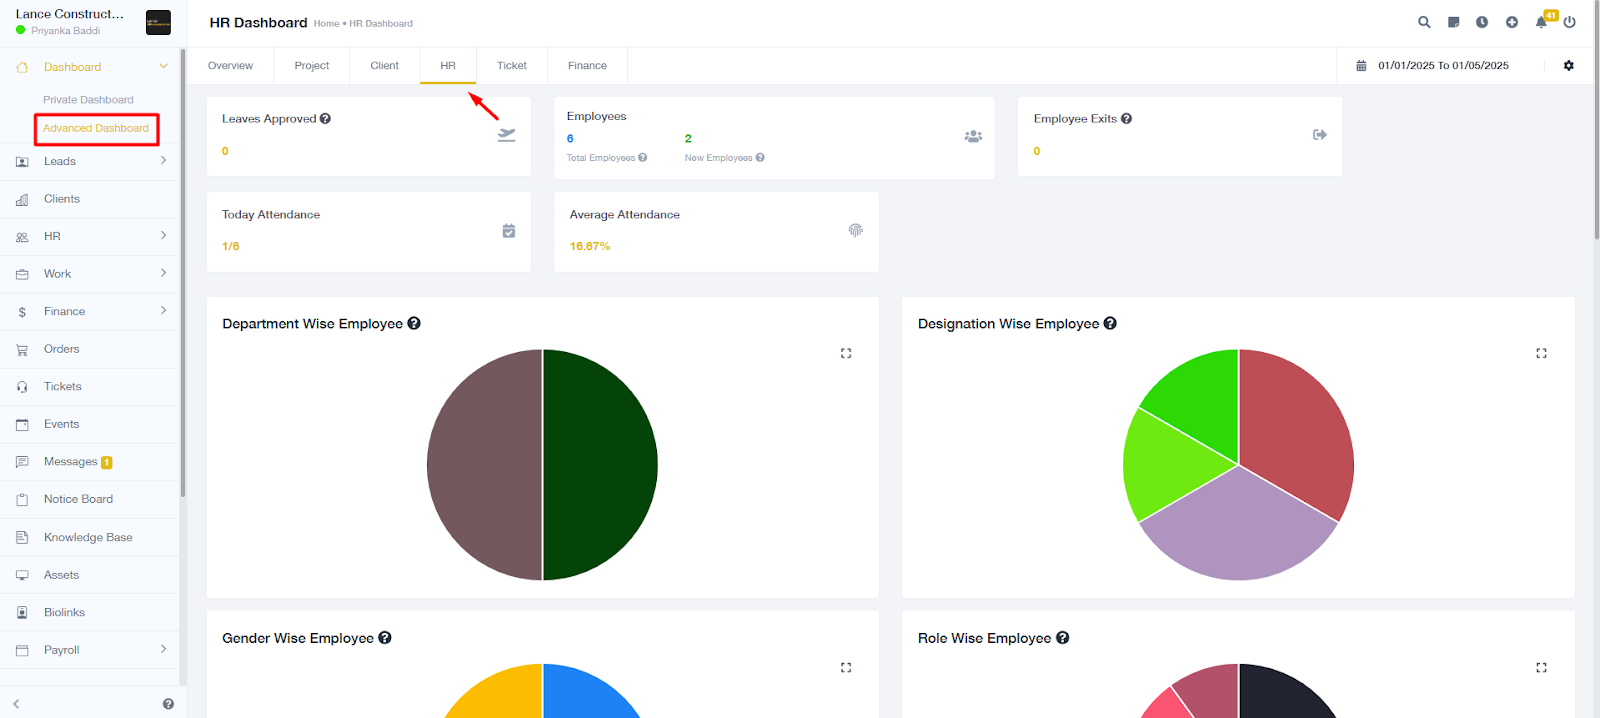1600x718 pixels.
Task: Open the search icon in top bar
Action: coord(1424,22)
